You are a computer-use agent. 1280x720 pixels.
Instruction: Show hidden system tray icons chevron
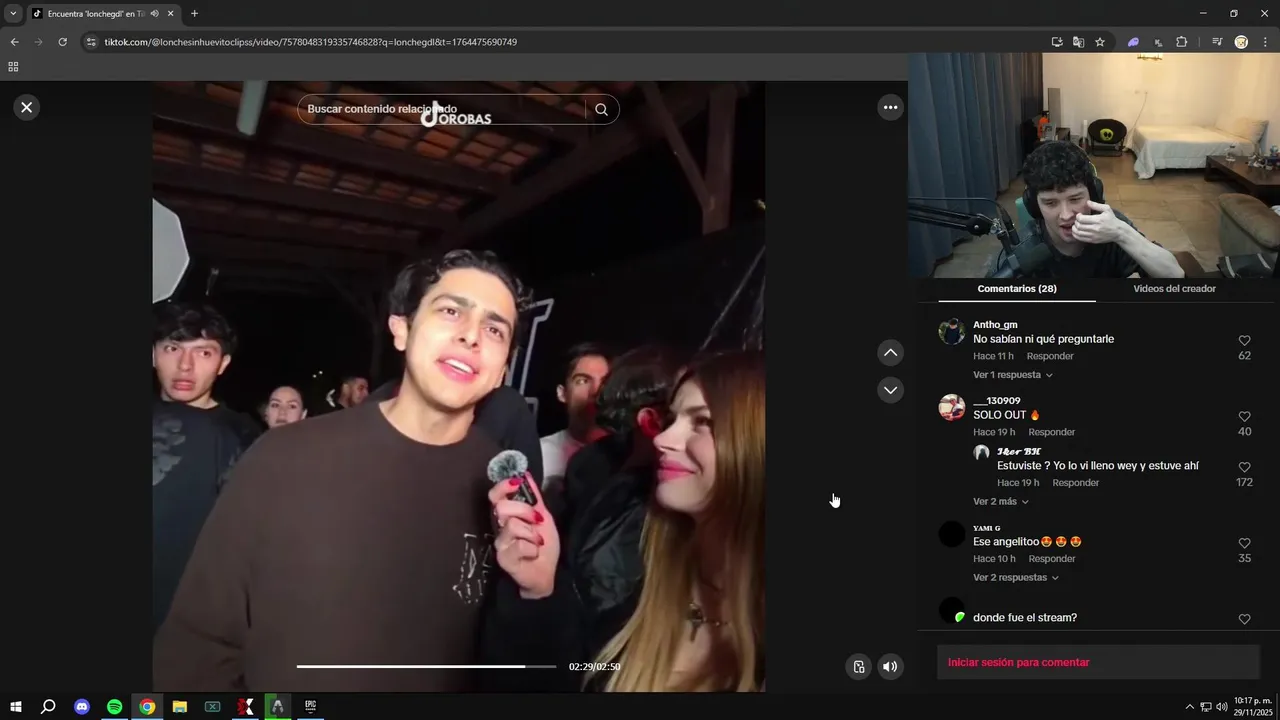point(1189,707)
